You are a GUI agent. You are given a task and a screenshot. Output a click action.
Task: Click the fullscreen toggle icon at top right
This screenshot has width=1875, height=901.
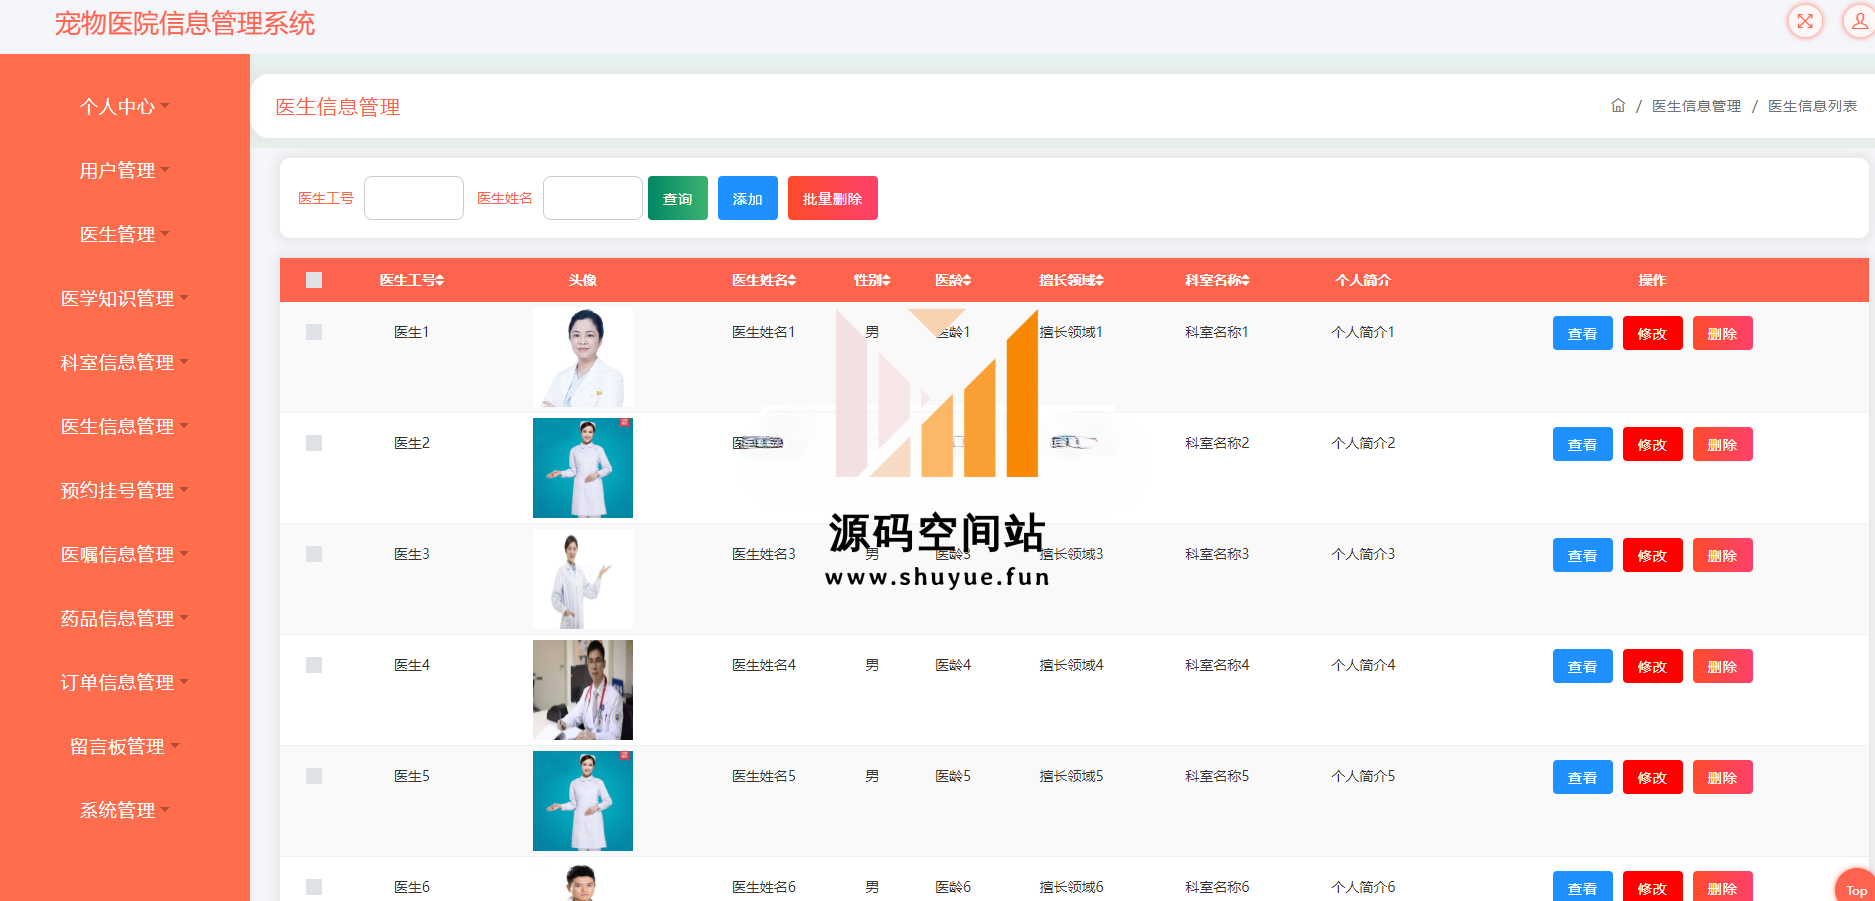pyautogui.click(x=1805, y=21)
